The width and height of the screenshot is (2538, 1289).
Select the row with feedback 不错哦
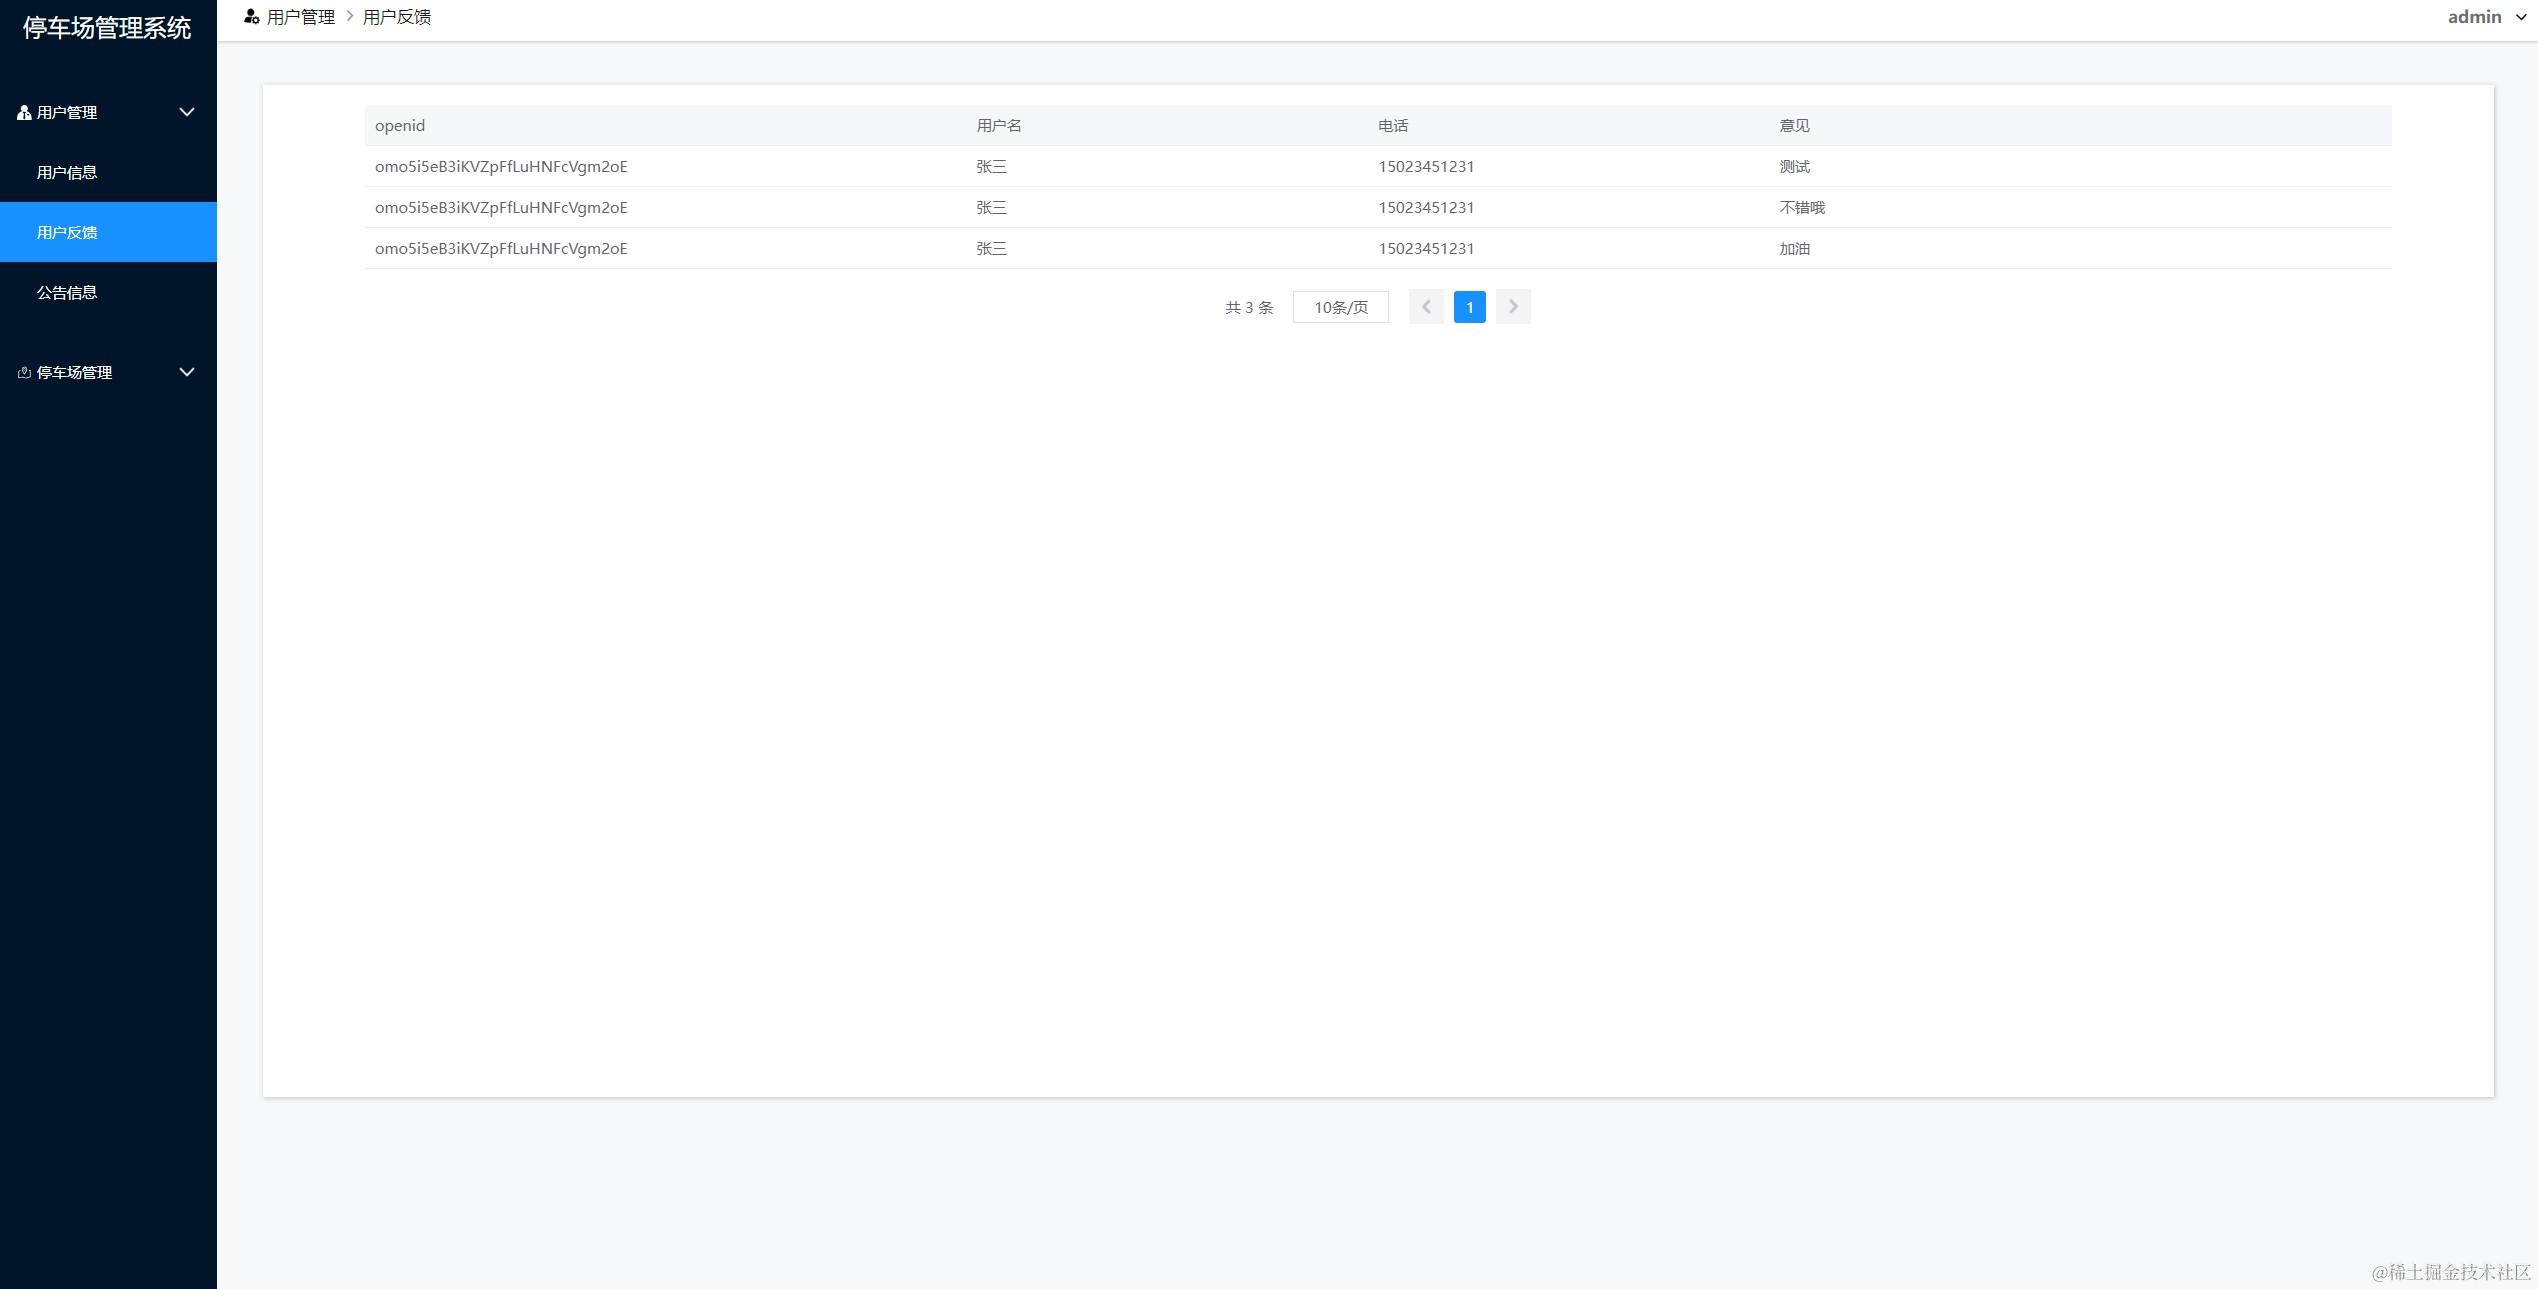tap(1802, 208)
